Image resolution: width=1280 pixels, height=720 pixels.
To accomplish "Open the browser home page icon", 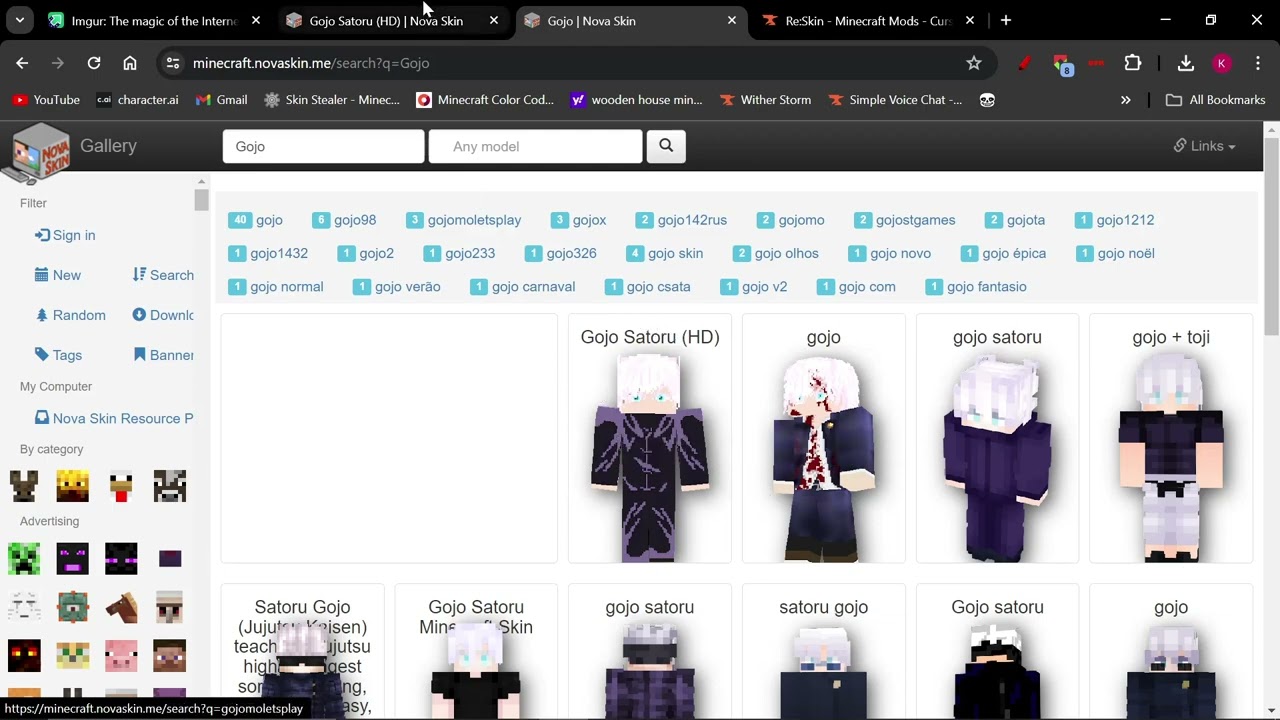I will 130,63.
